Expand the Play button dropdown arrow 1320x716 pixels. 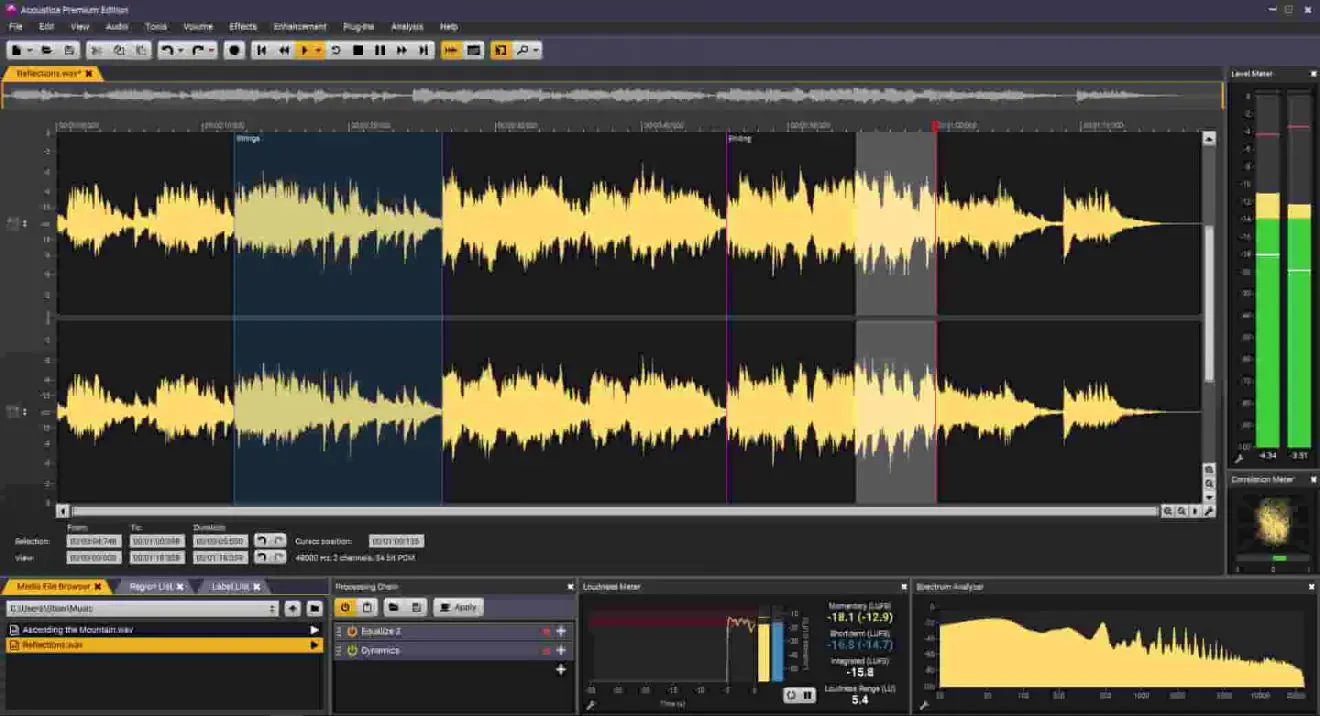tap(318, 49)
